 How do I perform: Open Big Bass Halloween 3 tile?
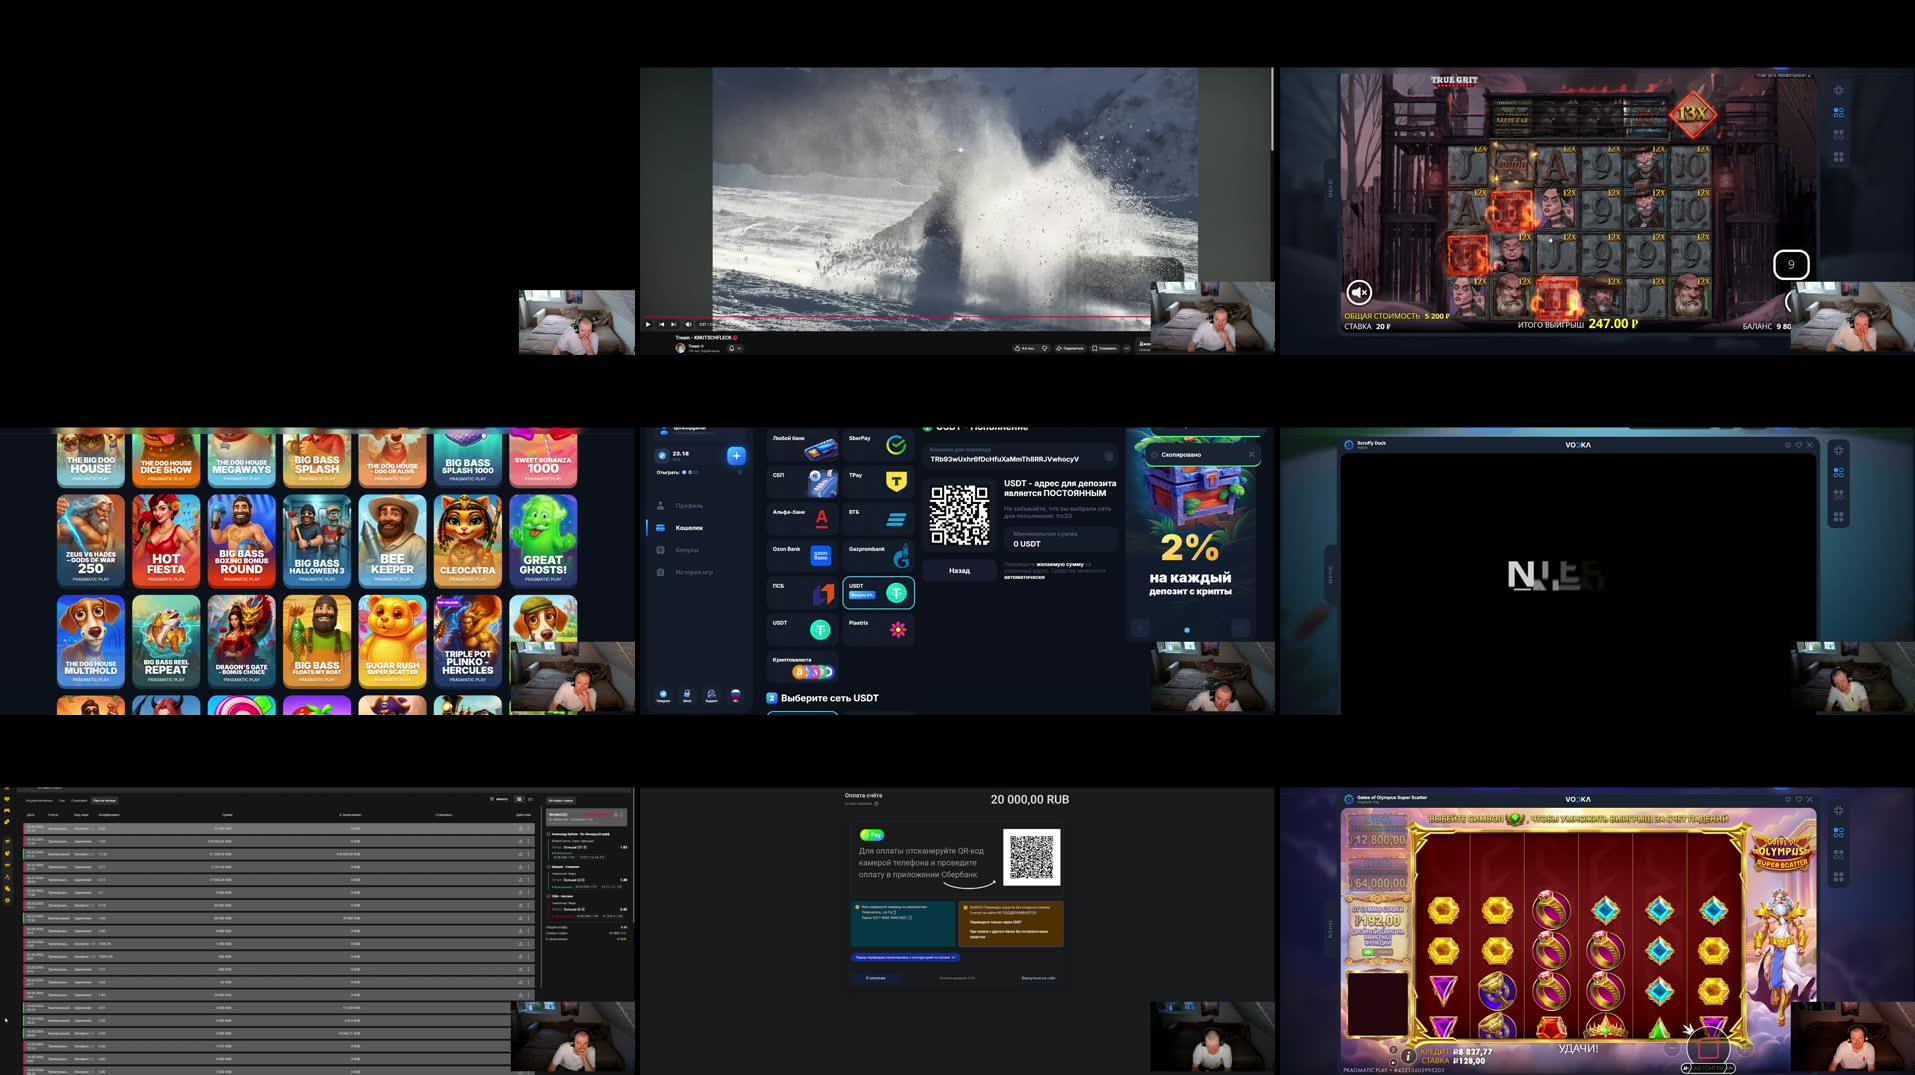coord(317,540)
